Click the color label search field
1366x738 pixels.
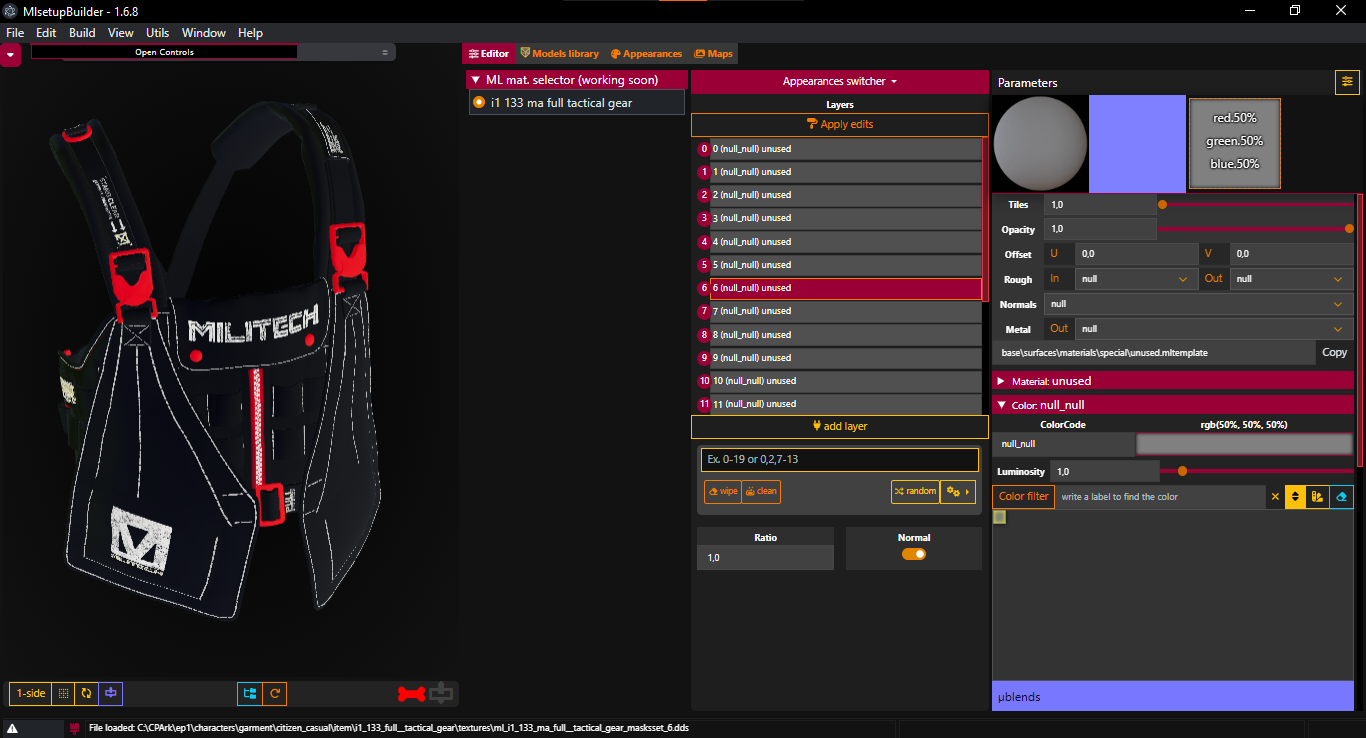(1162, 497)
